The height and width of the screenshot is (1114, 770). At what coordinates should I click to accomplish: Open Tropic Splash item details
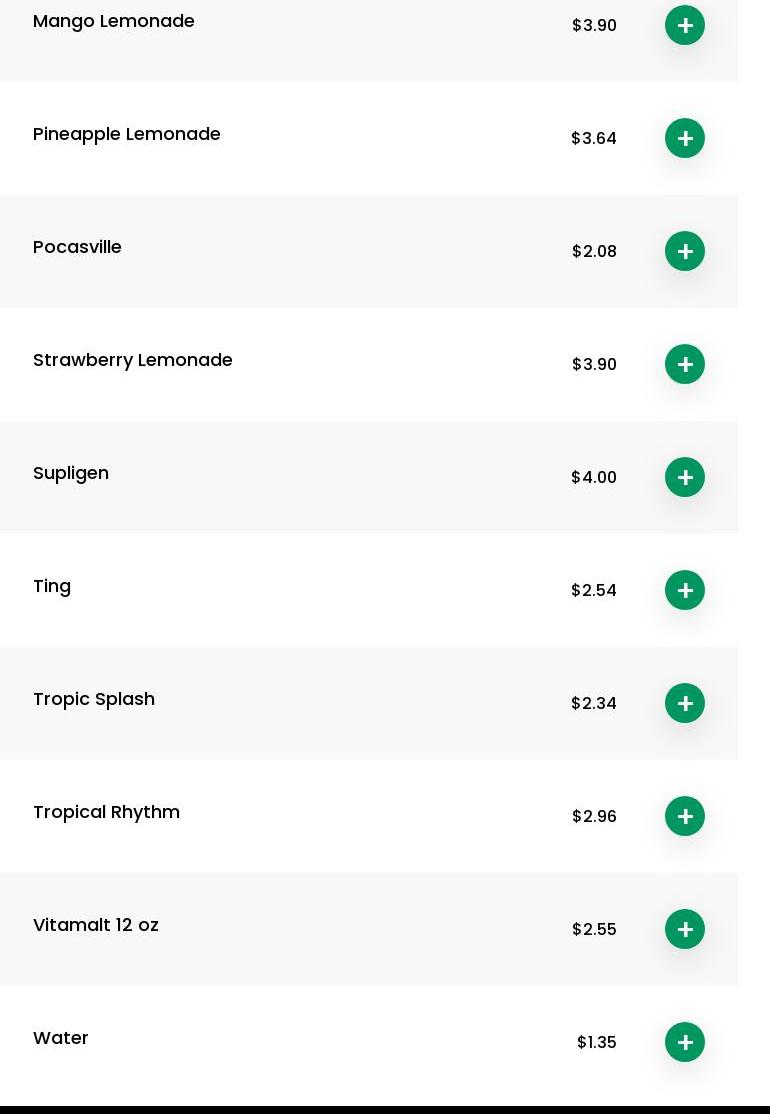[x=94, y=699]
